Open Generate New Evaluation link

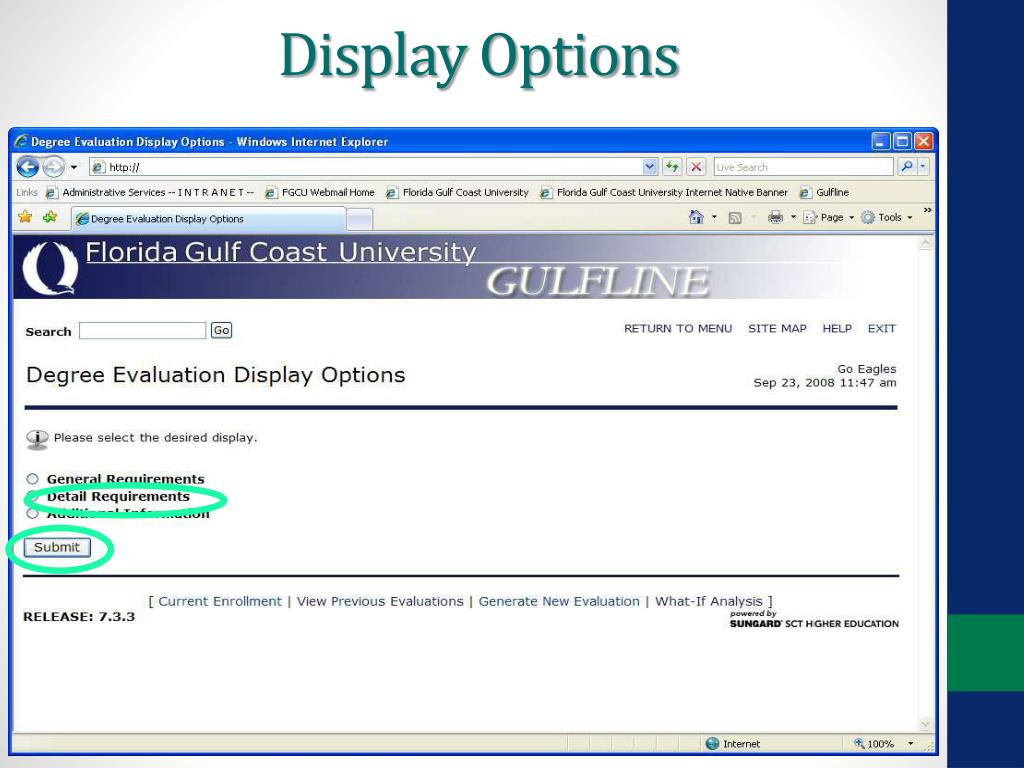coord(559,601)
